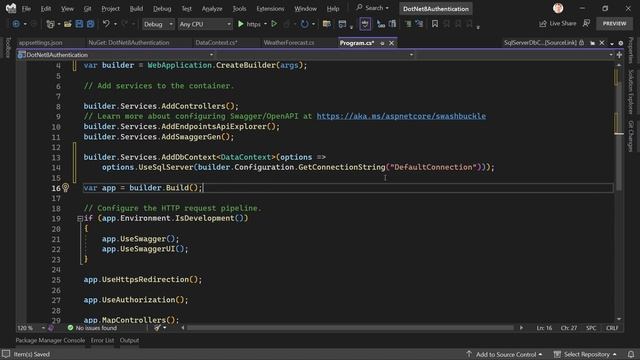Click the Search box in title bar

[372, 8]
